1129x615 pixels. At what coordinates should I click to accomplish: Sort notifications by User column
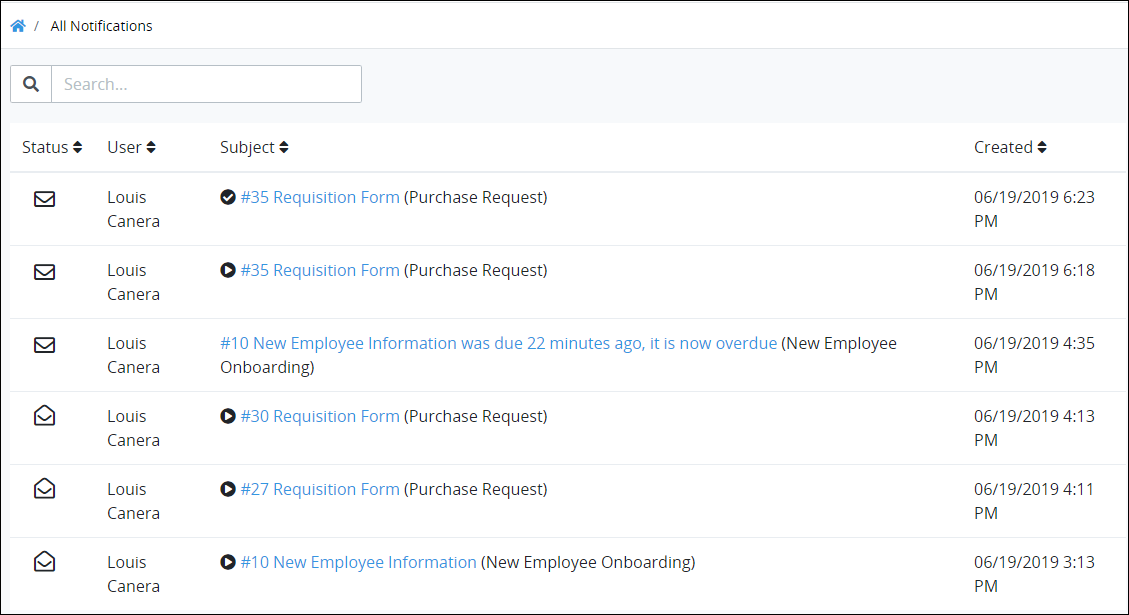131,147
